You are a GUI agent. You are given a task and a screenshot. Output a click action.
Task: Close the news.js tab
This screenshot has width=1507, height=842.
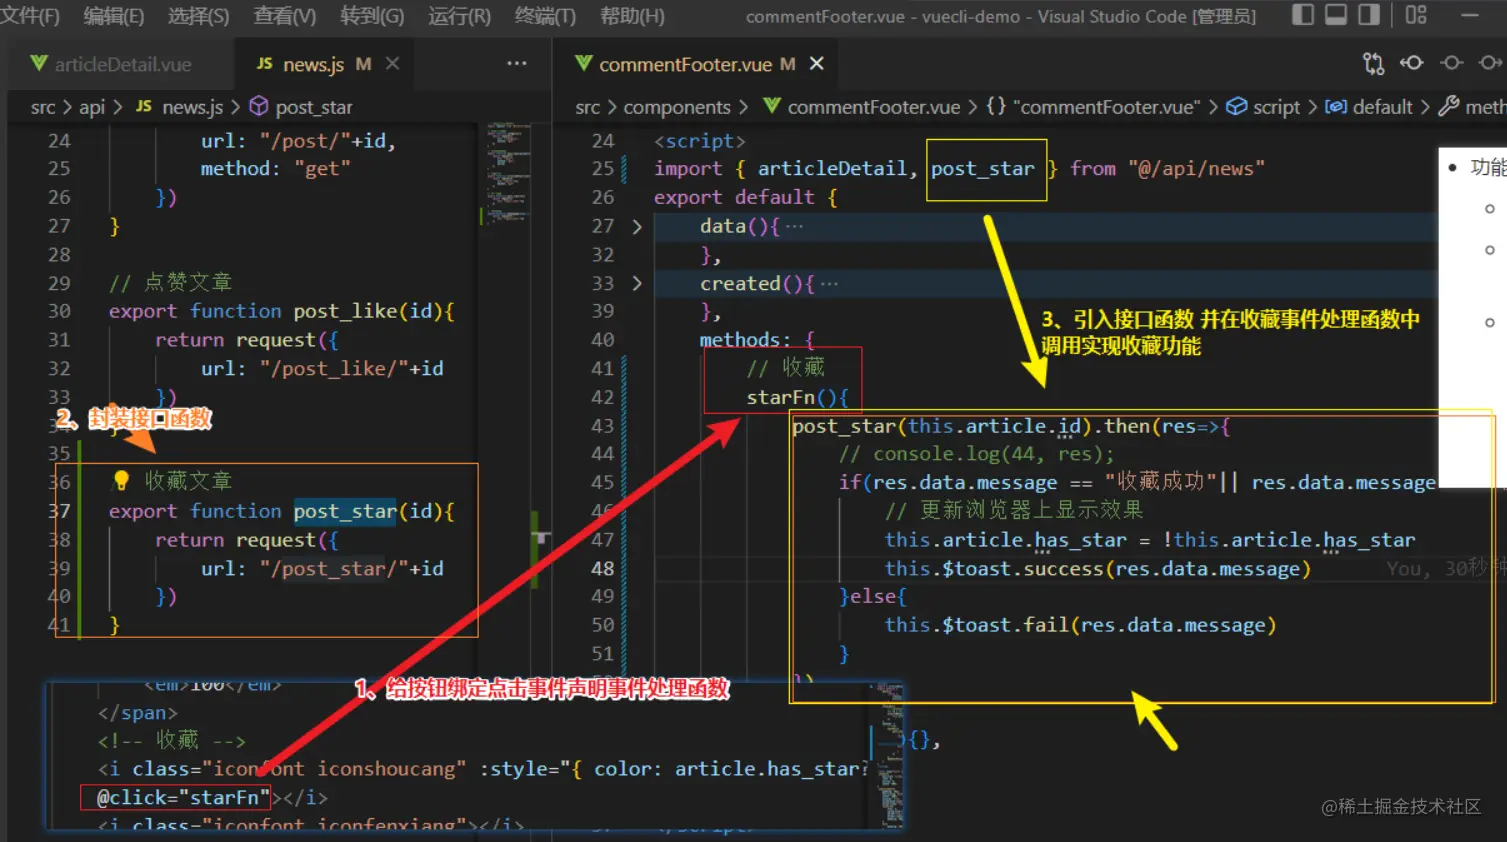tap(392, 63)
